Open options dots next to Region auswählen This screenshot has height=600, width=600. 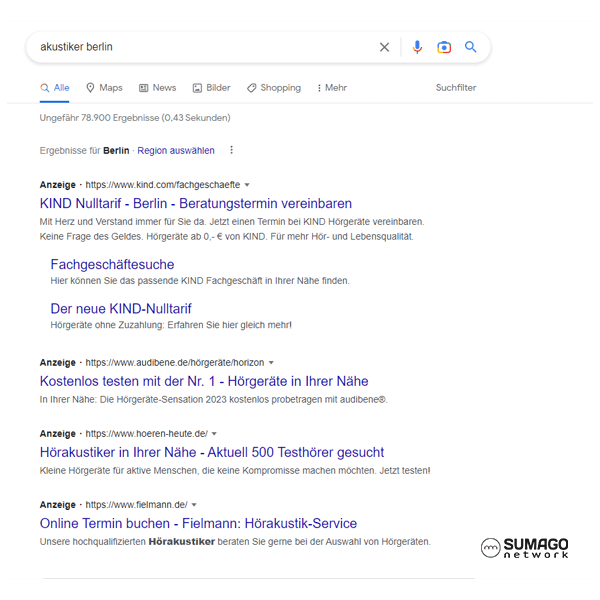(x=231, y=150)
